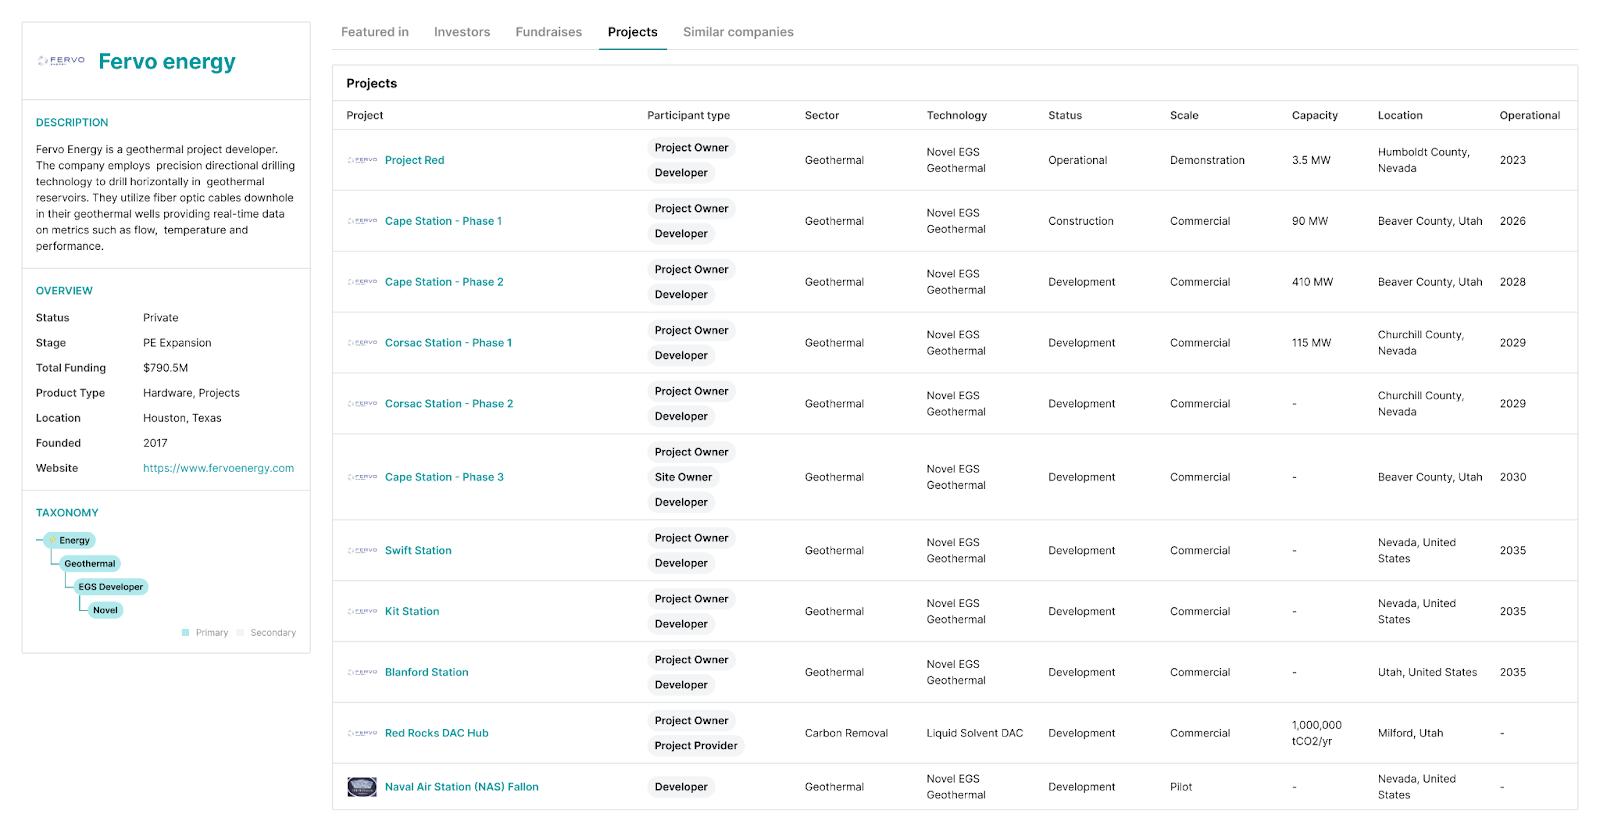The height and width of the screenshot is (832, 1600).
Task: Click the Fervo logo beside Kit Station
Action: coord(362,612)
